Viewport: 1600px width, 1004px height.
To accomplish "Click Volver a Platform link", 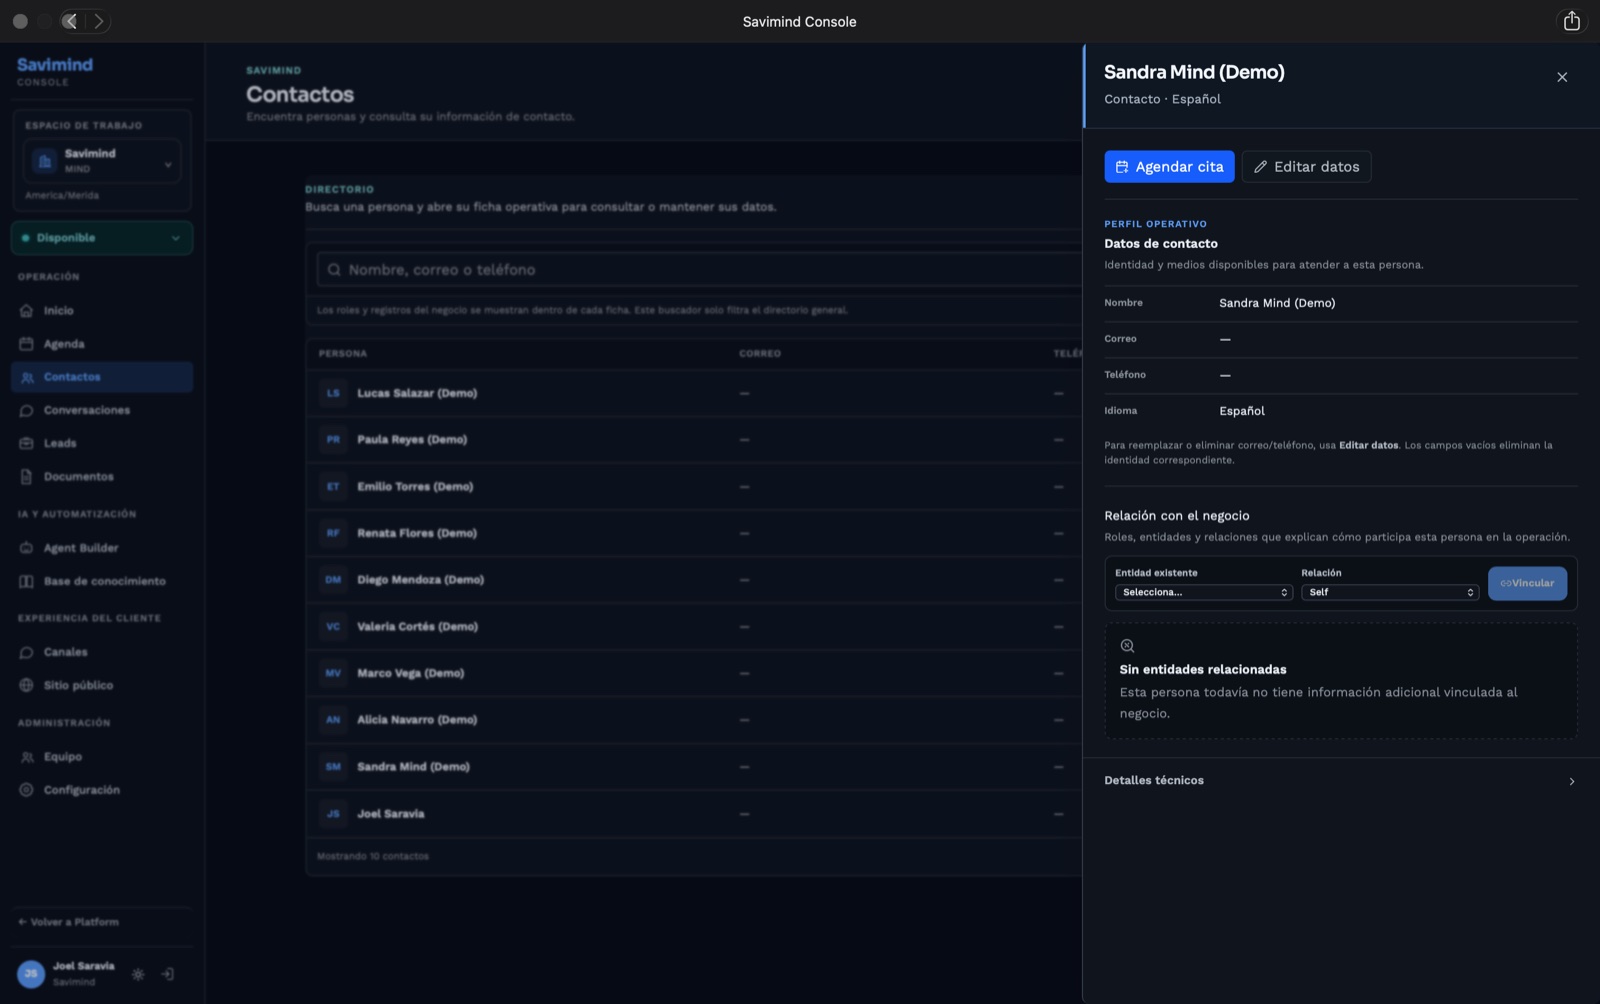I will coord(68,922).
